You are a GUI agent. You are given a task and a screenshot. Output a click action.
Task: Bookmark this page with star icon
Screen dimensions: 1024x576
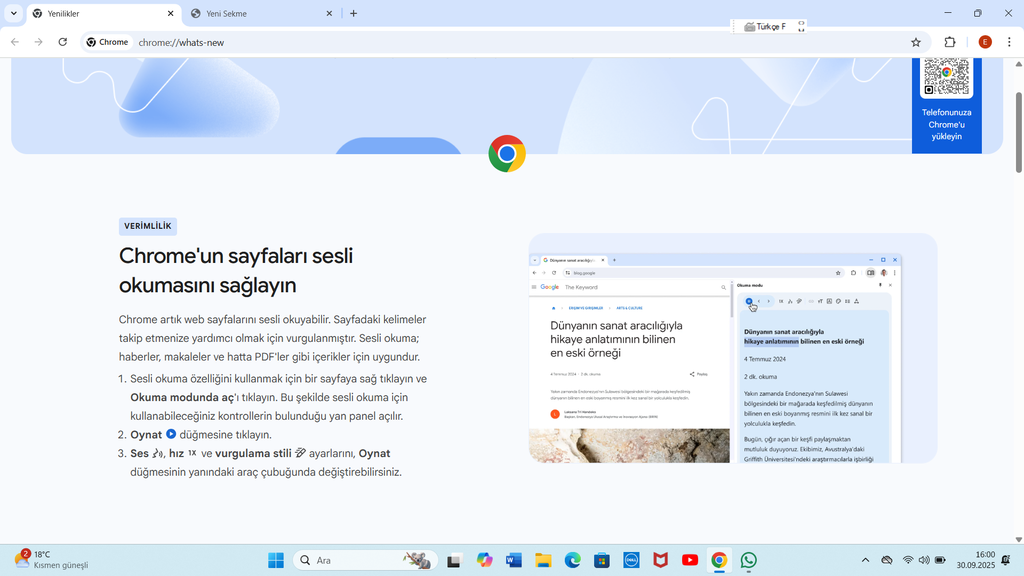[x=916, y=42]
